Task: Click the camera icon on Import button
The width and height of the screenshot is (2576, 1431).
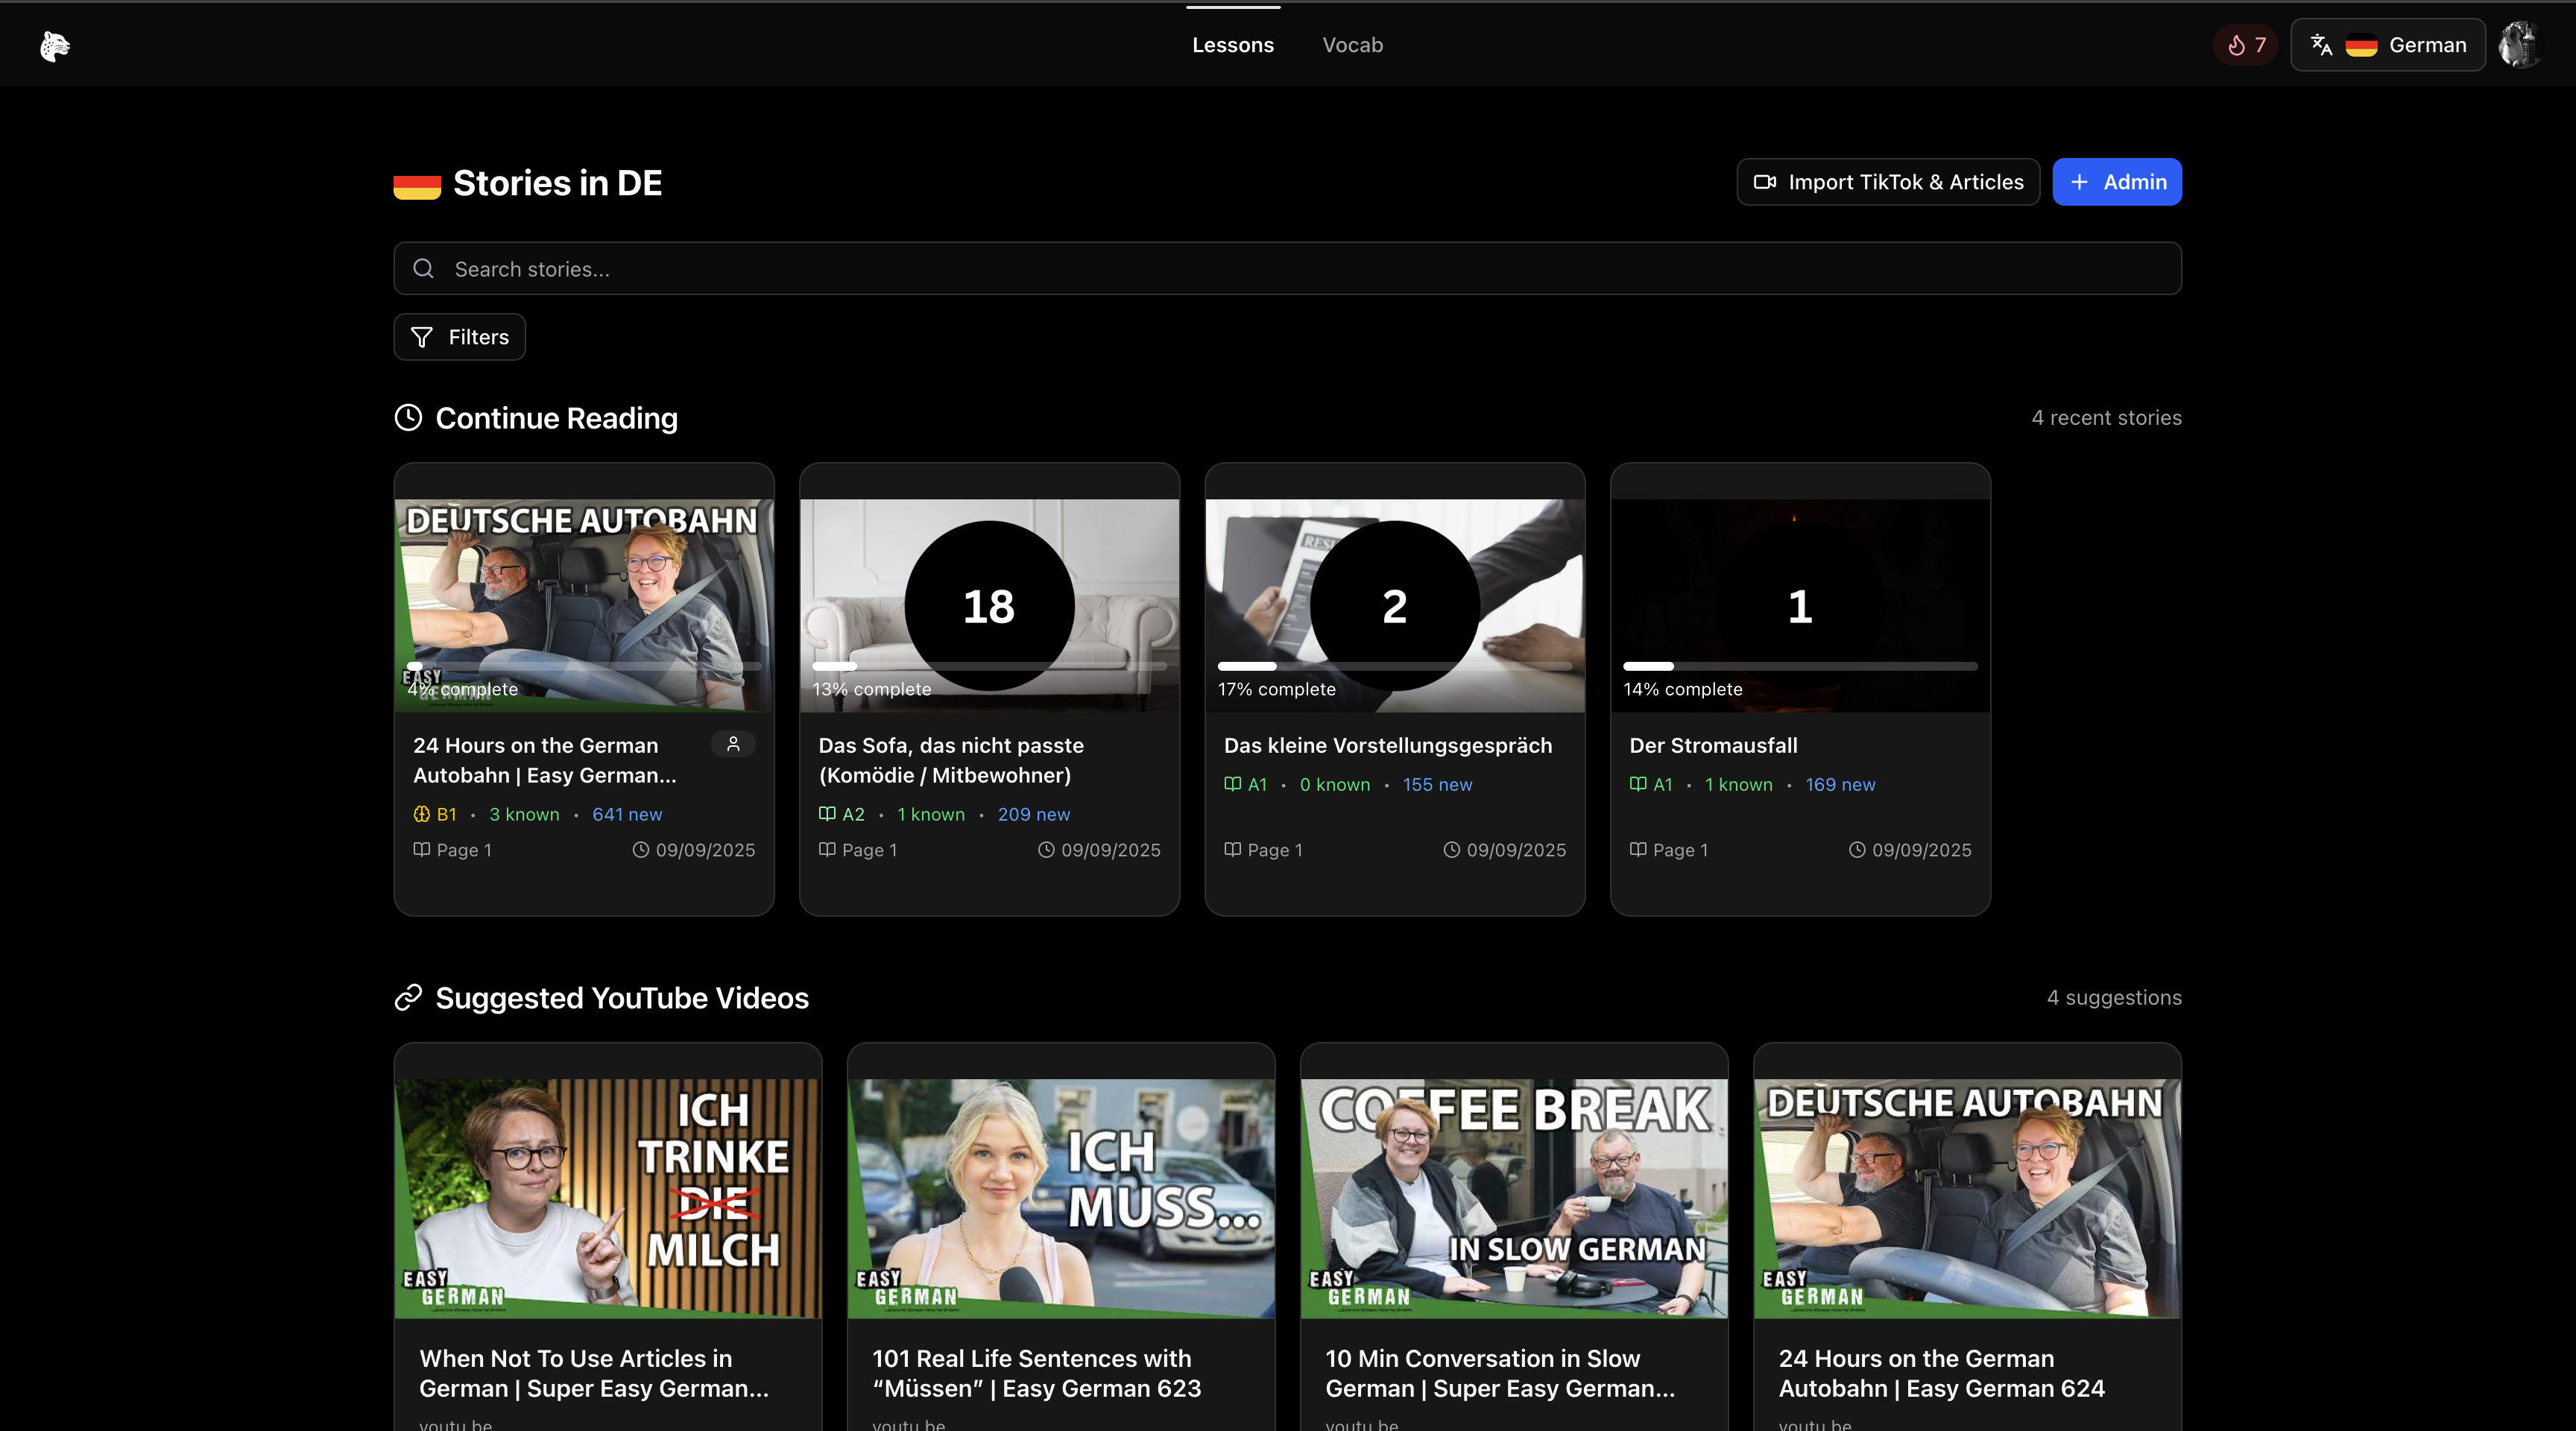Action: [x=1765, y=182]
